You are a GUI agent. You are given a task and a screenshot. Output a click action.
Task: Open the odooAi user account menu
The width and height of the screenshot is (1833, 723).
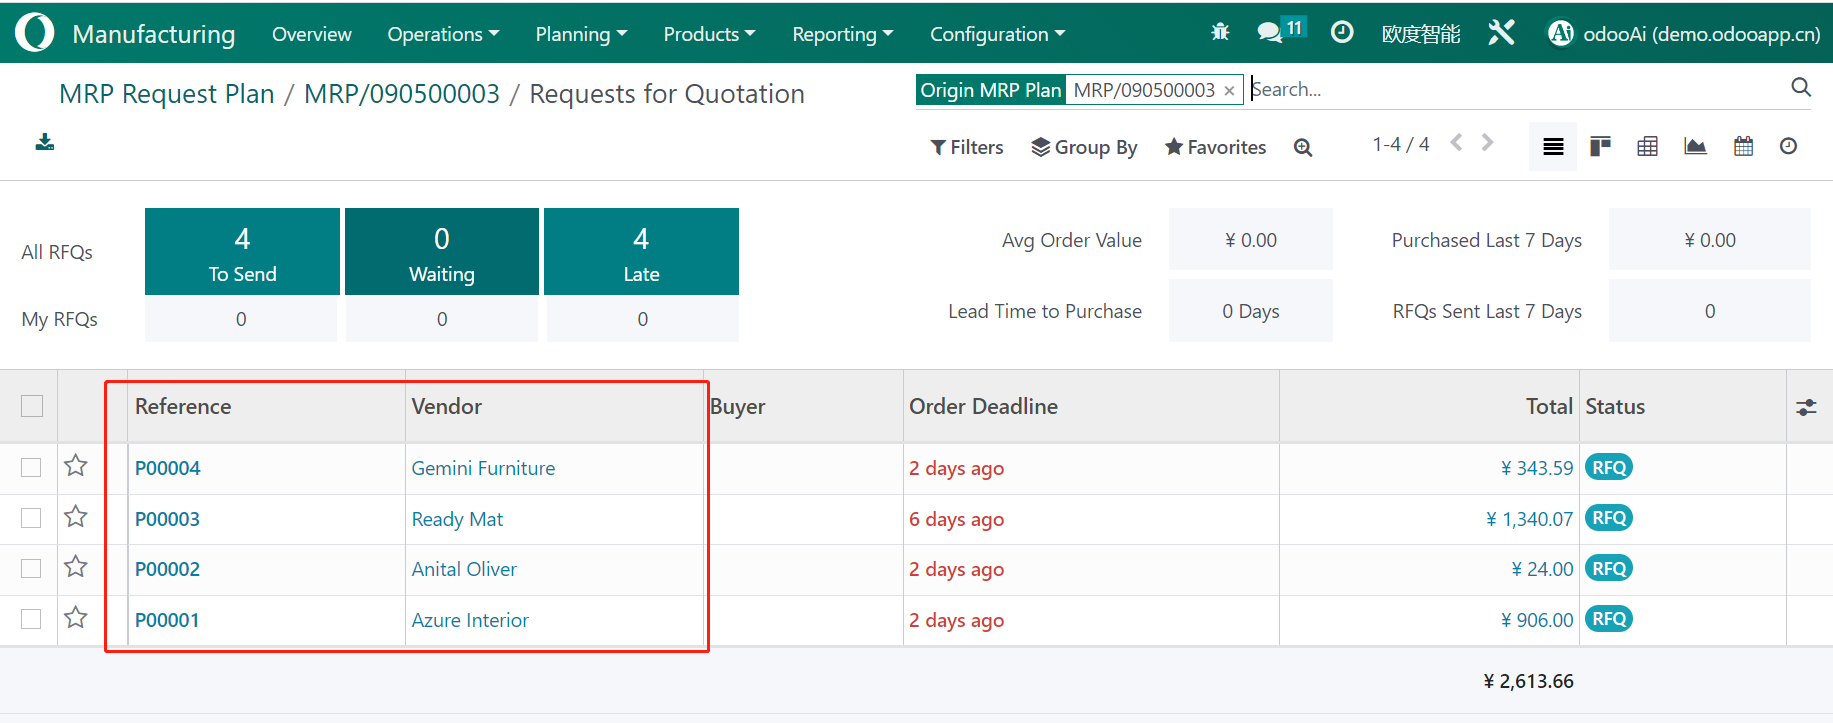(1684, 33)
